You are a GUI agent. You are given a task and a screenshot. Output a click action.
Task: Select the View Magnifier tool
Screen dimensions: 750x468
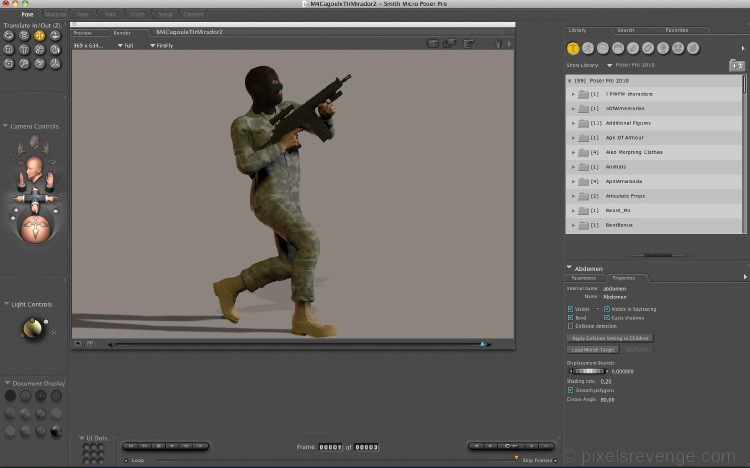click(x=24, y=63)
